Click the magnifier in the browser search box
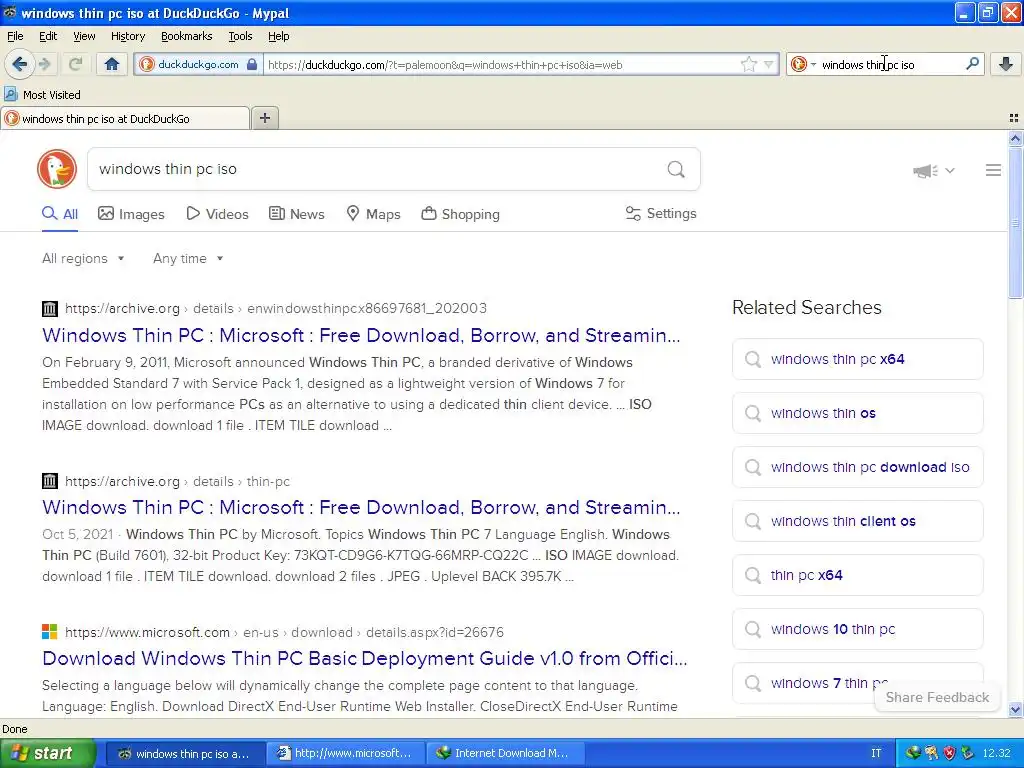The width and height of the screenshot is (1024, 768). tap(972, 63)
